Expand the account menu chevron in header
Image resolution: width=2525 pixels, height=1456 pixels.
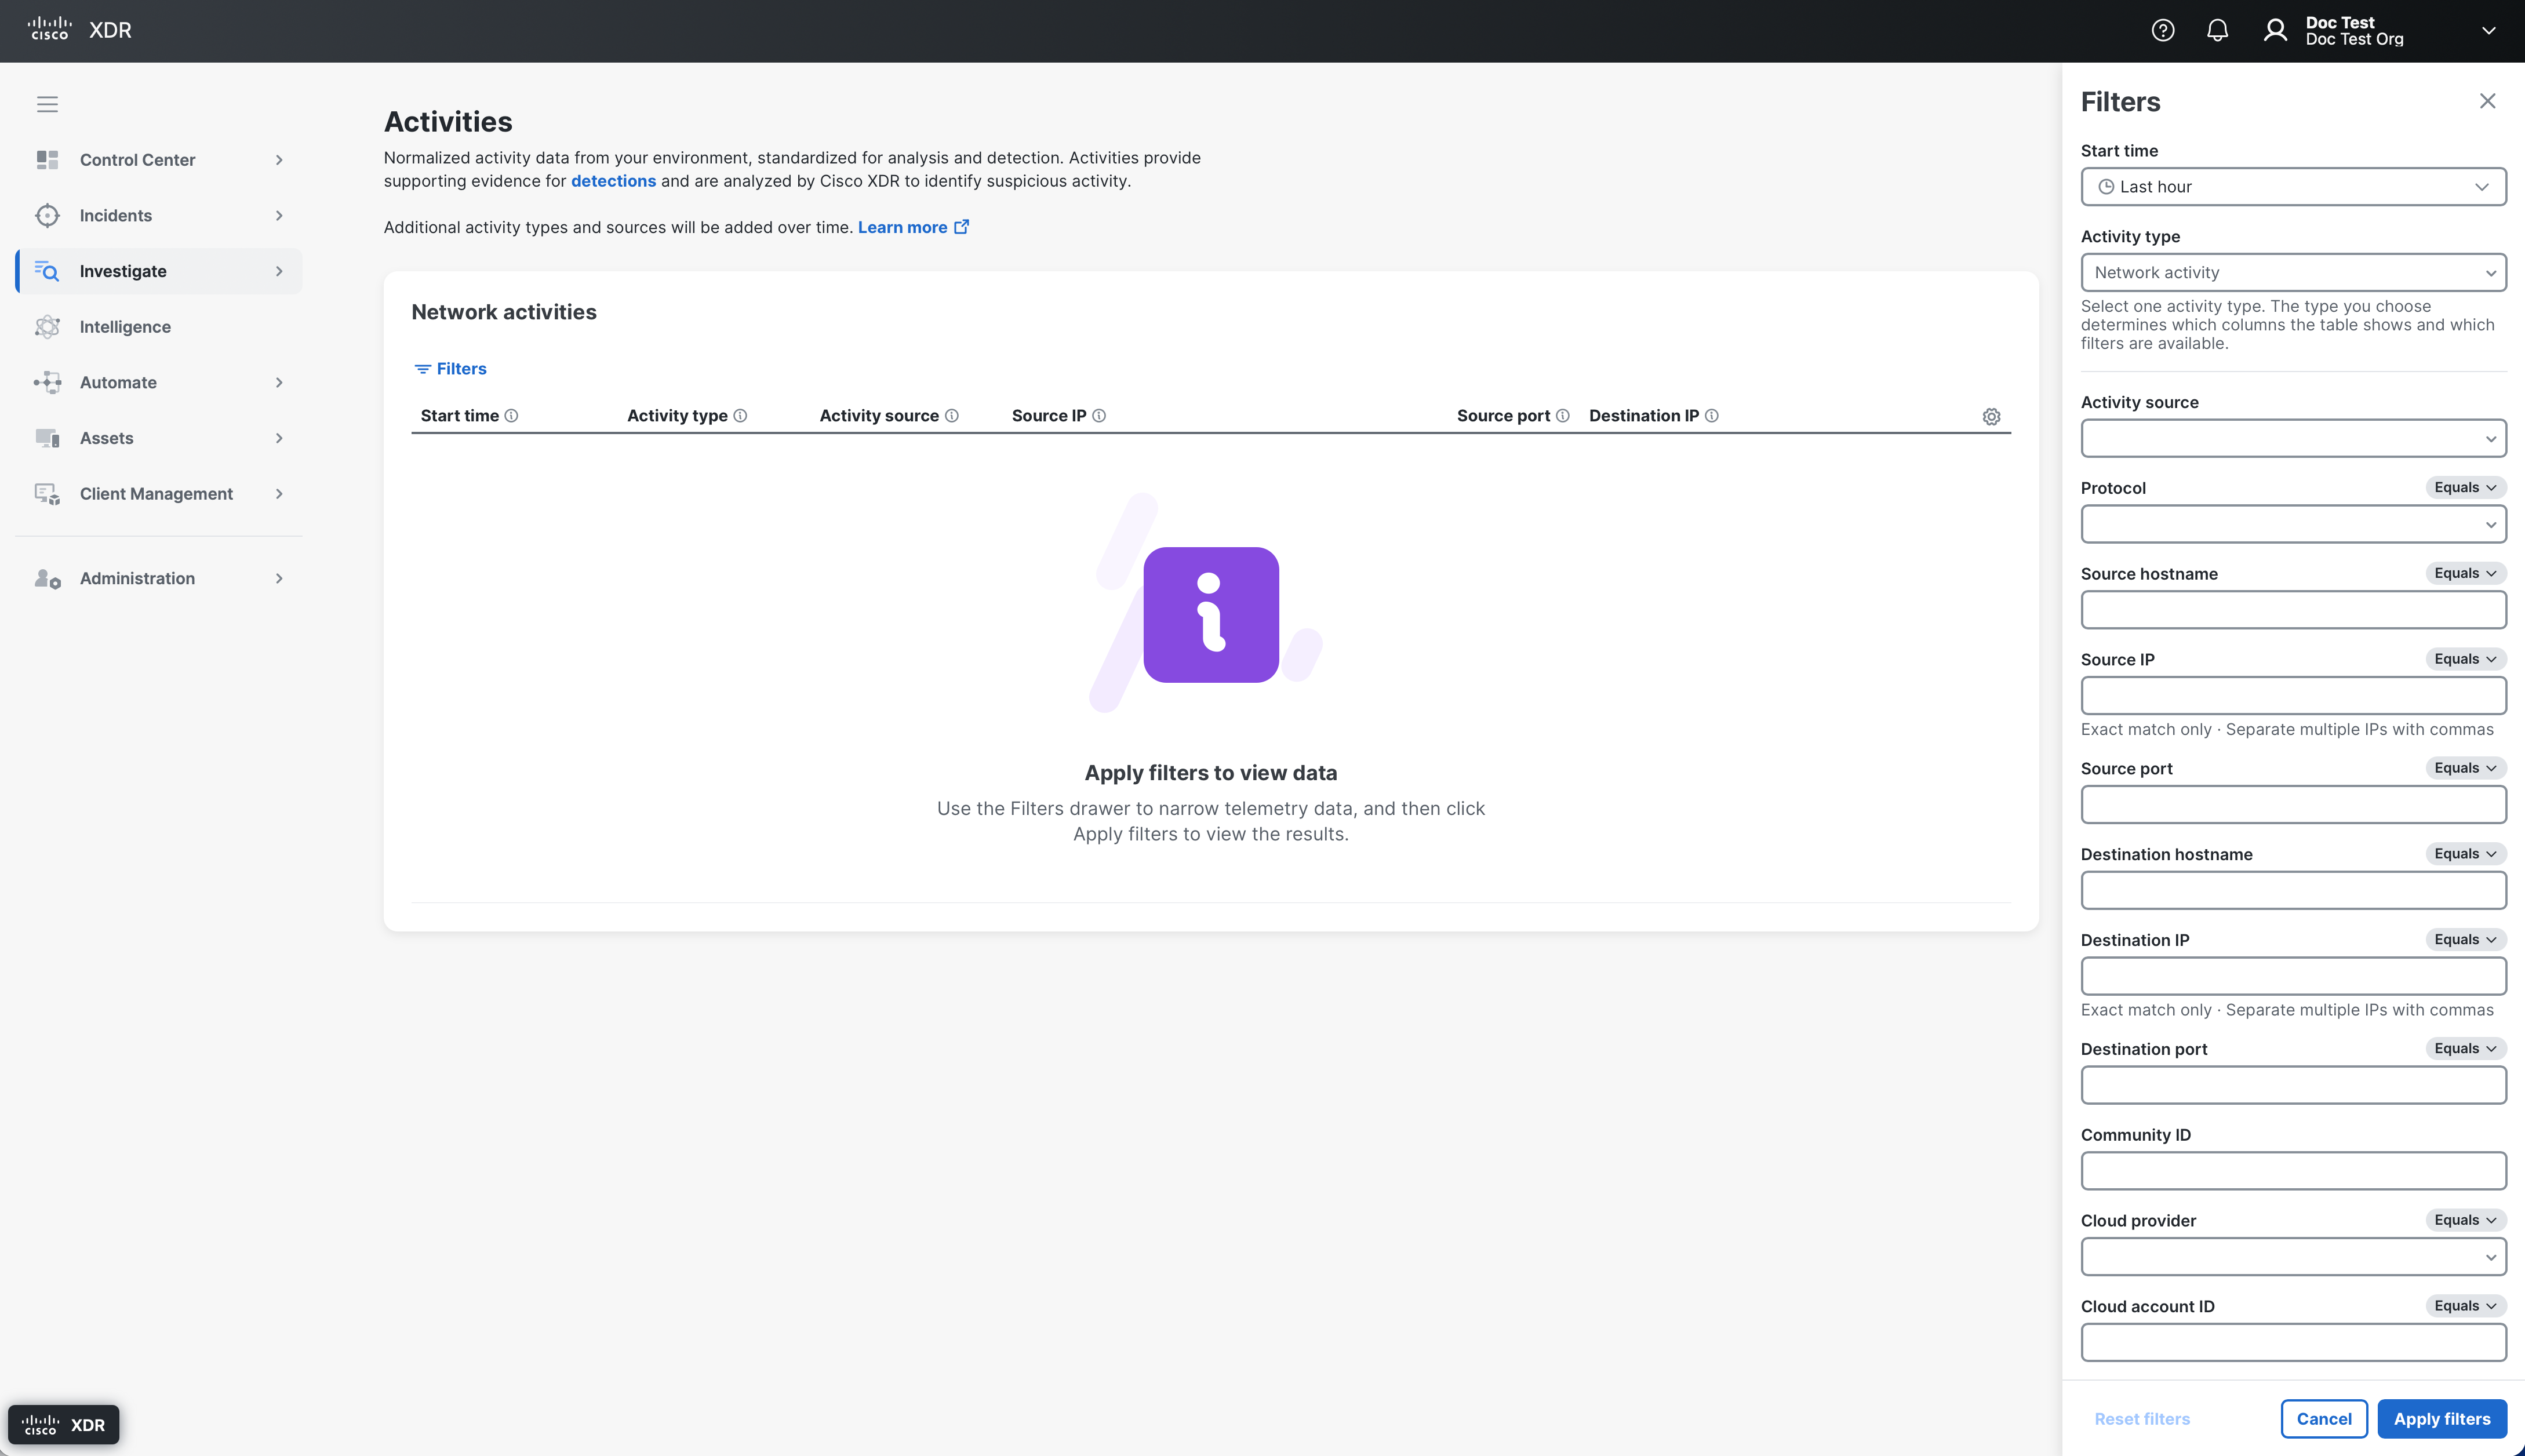[2488, 30]
